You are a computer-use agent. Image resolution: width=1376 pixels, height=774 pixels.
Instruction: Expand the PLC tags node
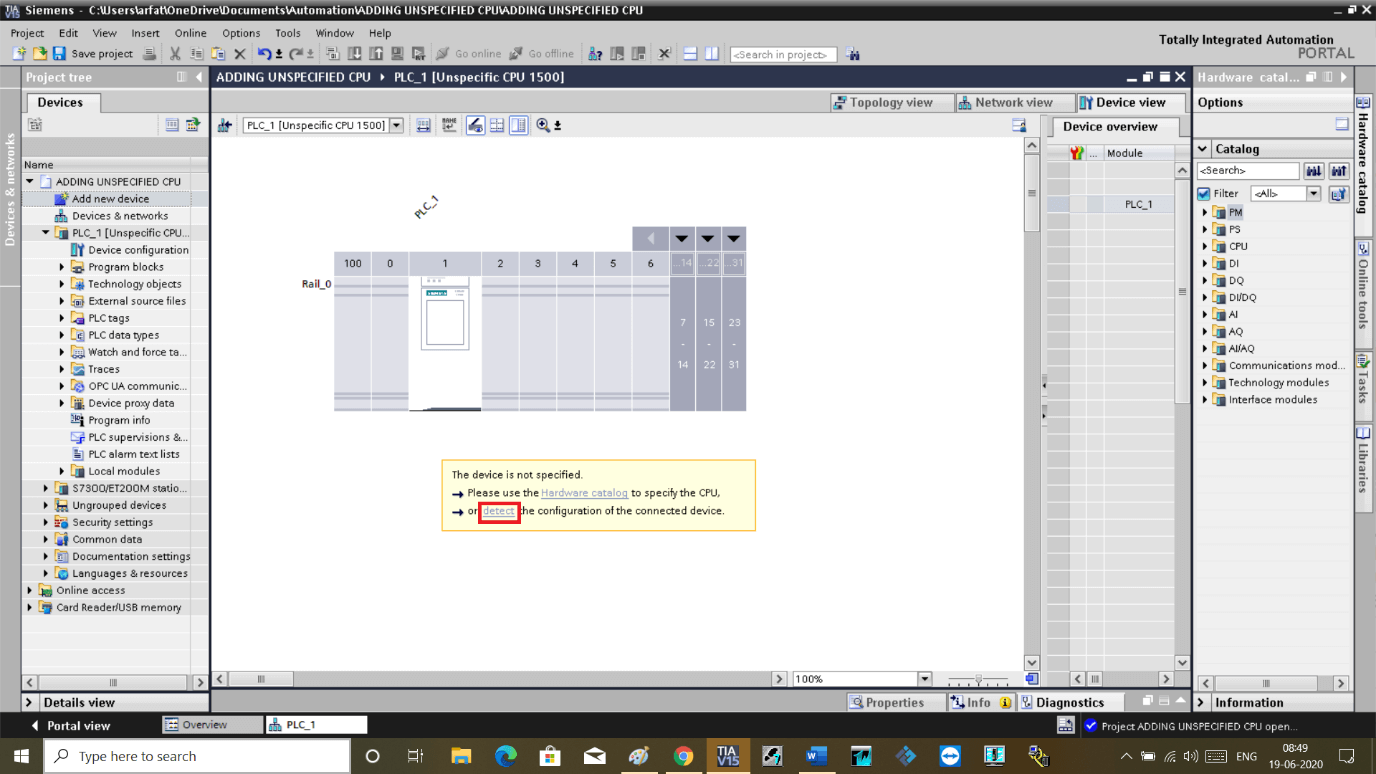click(x=62, y=318)
